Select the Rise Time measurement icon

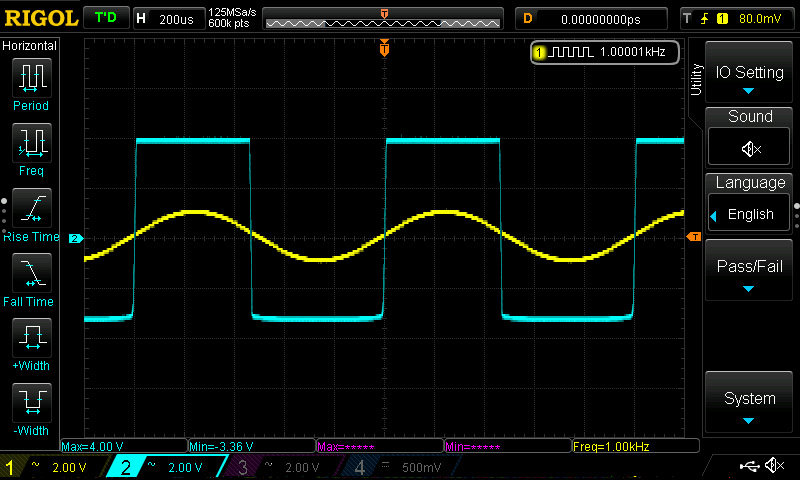pos(32,208)
